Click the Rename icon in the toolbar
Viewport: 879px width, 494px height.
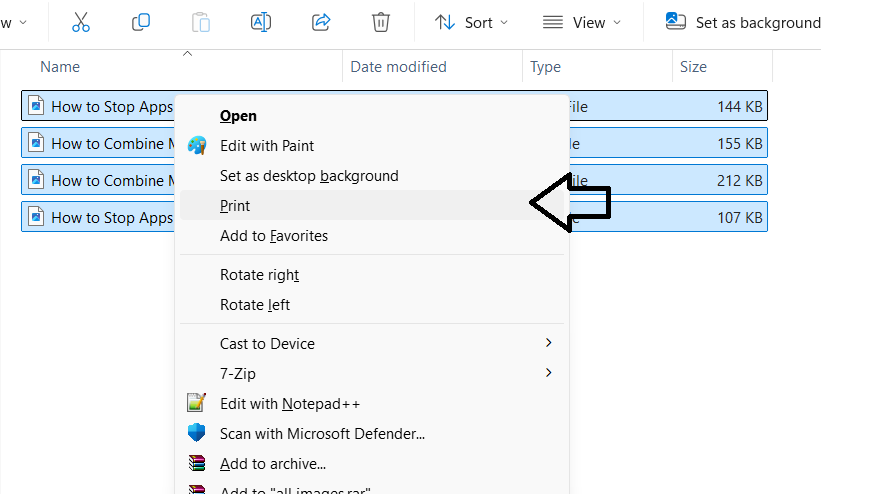coord(261,22)
